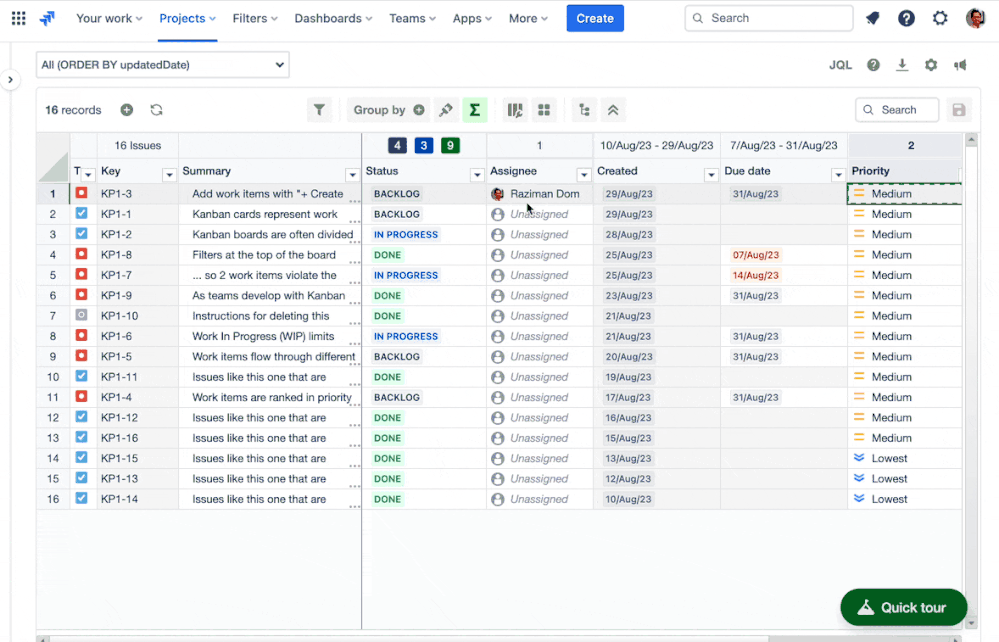Toggle the sigma summary row
999x642 pixels.
(475, 110)
